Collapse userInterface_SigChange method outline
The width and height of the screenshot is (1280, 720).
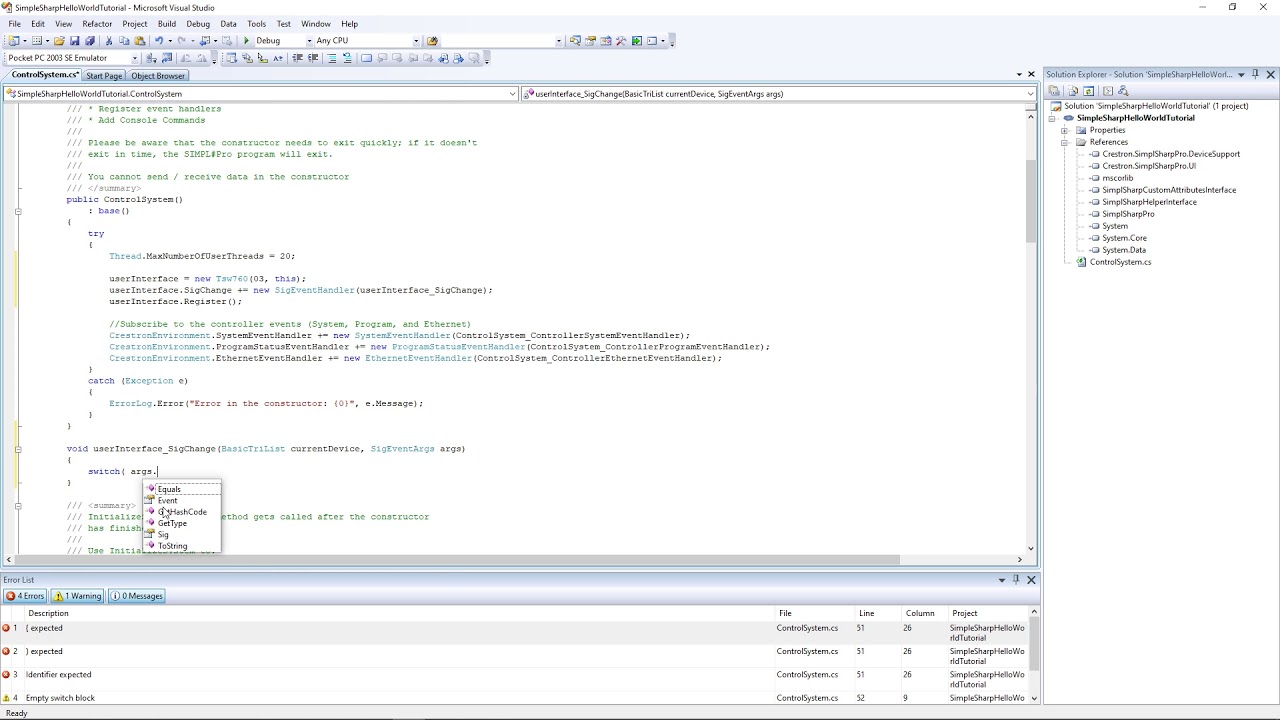pos(17,449)
